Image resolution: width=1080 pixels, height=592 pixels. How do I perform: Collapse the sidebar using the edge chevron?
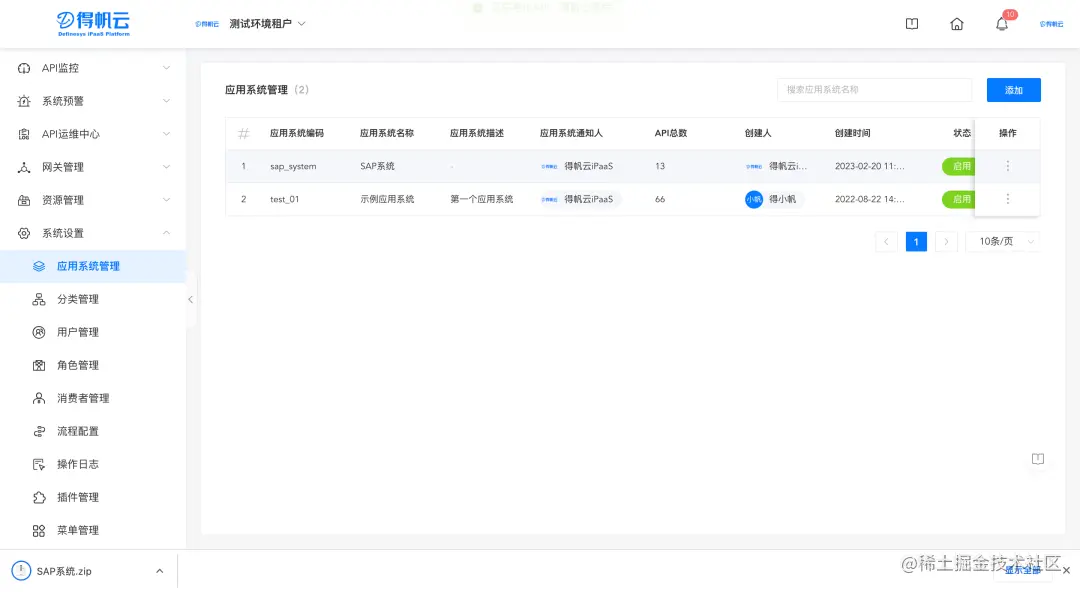190,298
